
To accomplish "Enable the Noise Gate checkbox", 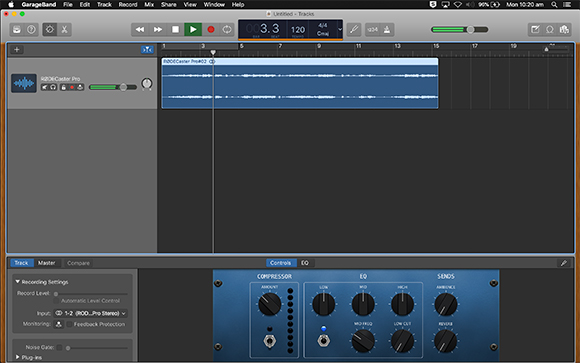I will pos(59,347).
